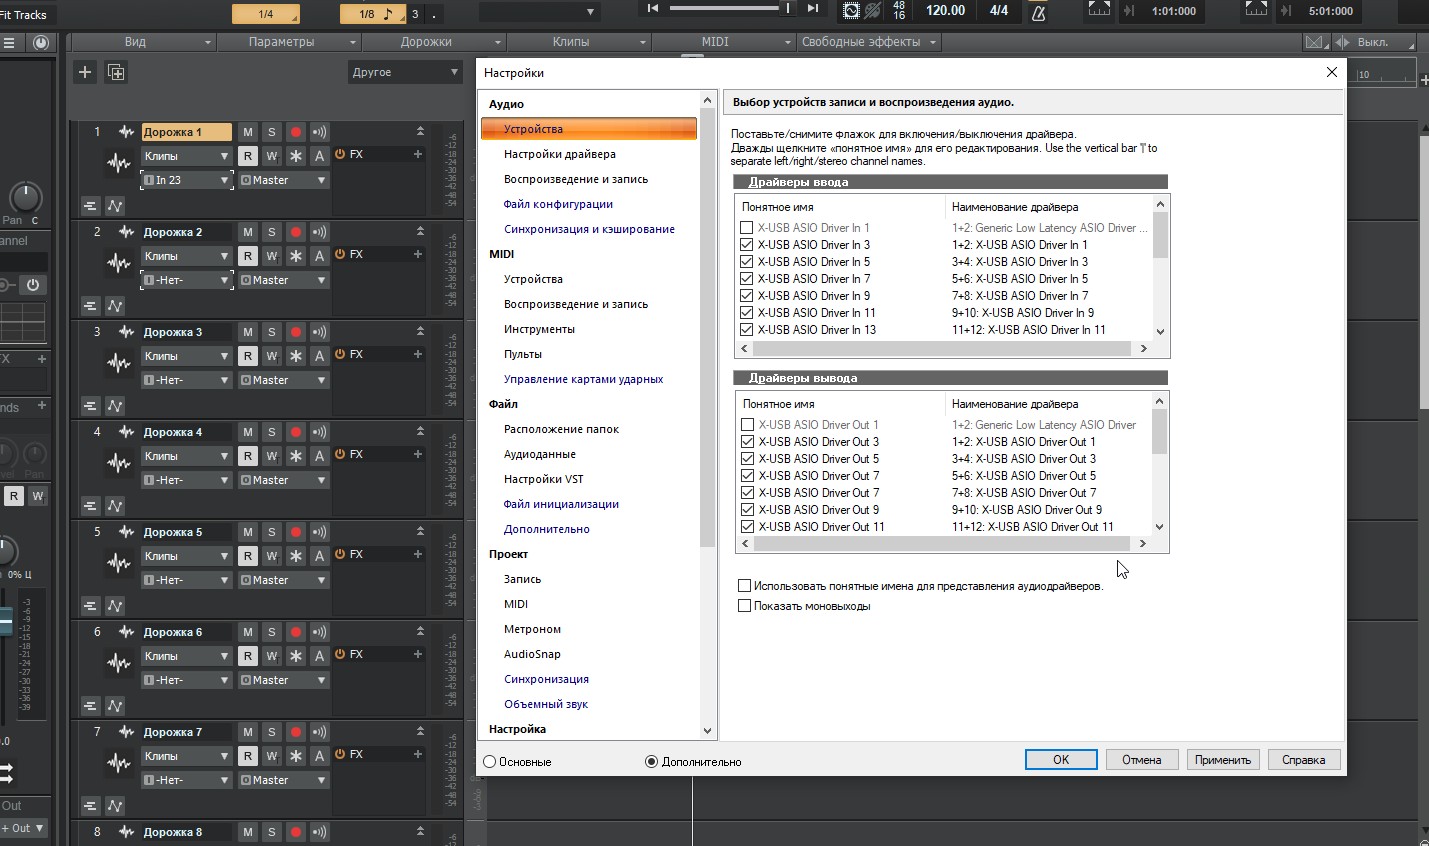The image size is (1429, 846).
Task: Mute Дорожка 2 with M button
Action: pyautogui.click(x=248, y=232)
